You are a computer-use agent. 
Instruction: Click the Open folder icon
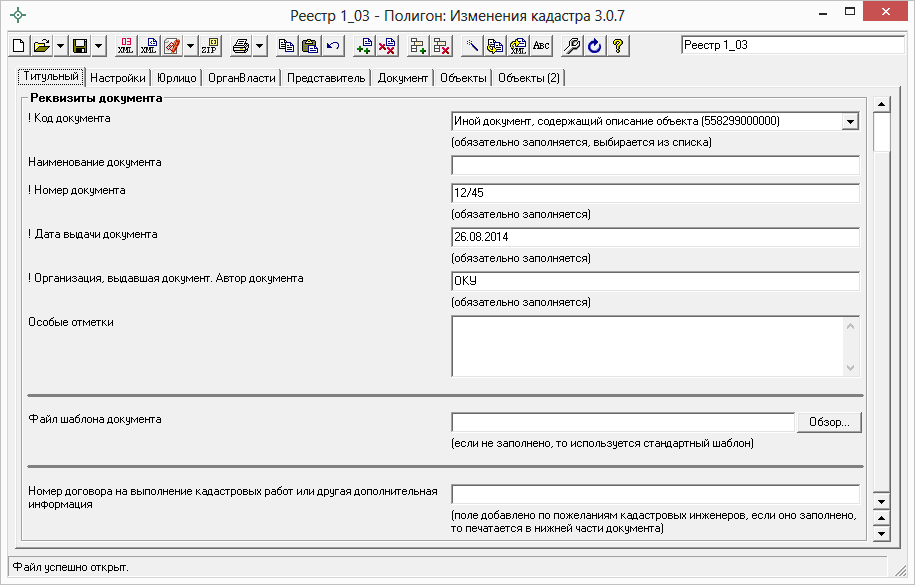(41, 46)
